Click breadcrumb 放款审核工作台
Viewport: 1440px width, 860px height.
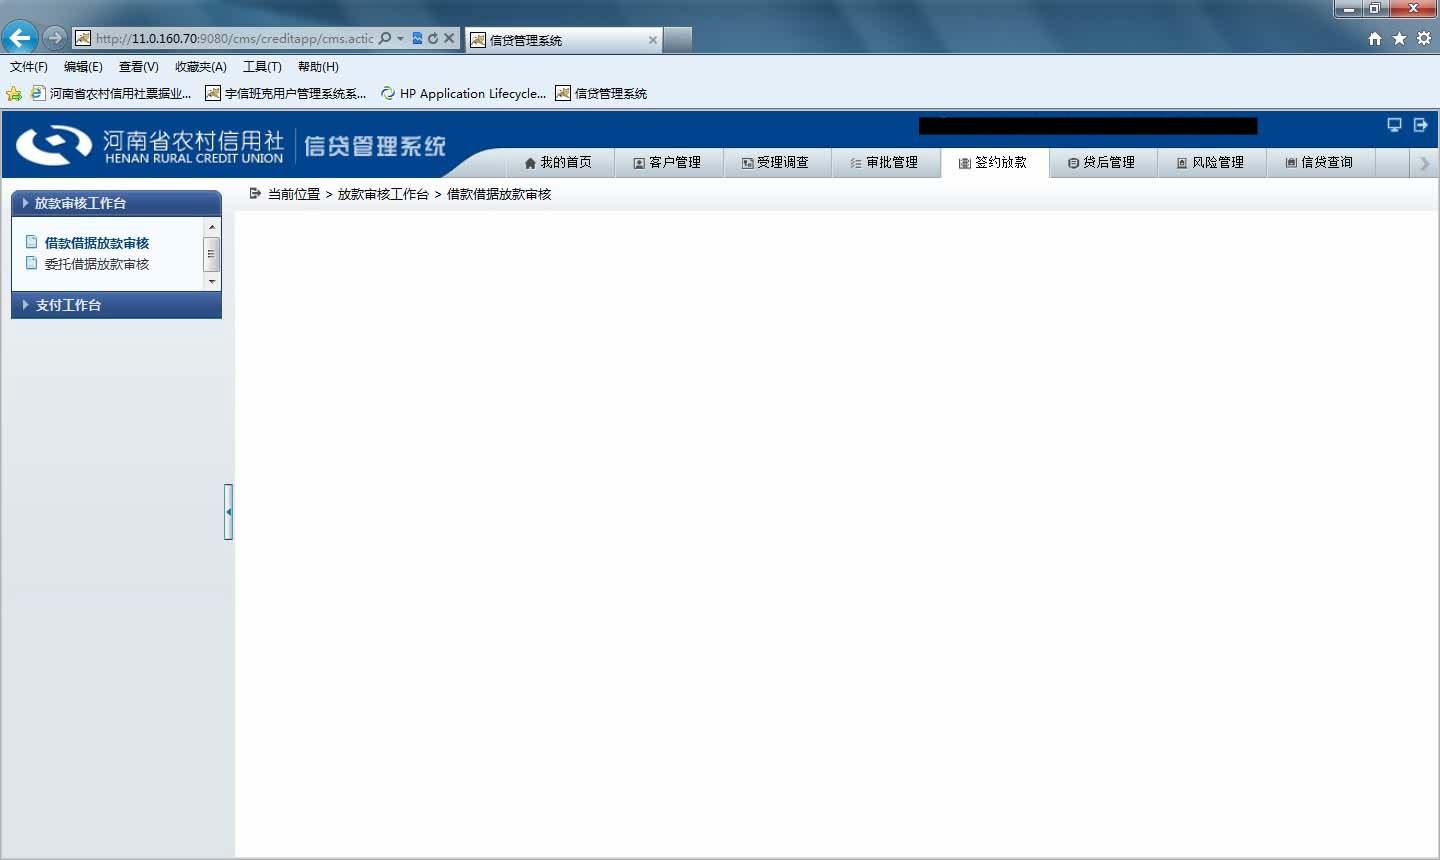pyautogui.click(x=383, y=194)
